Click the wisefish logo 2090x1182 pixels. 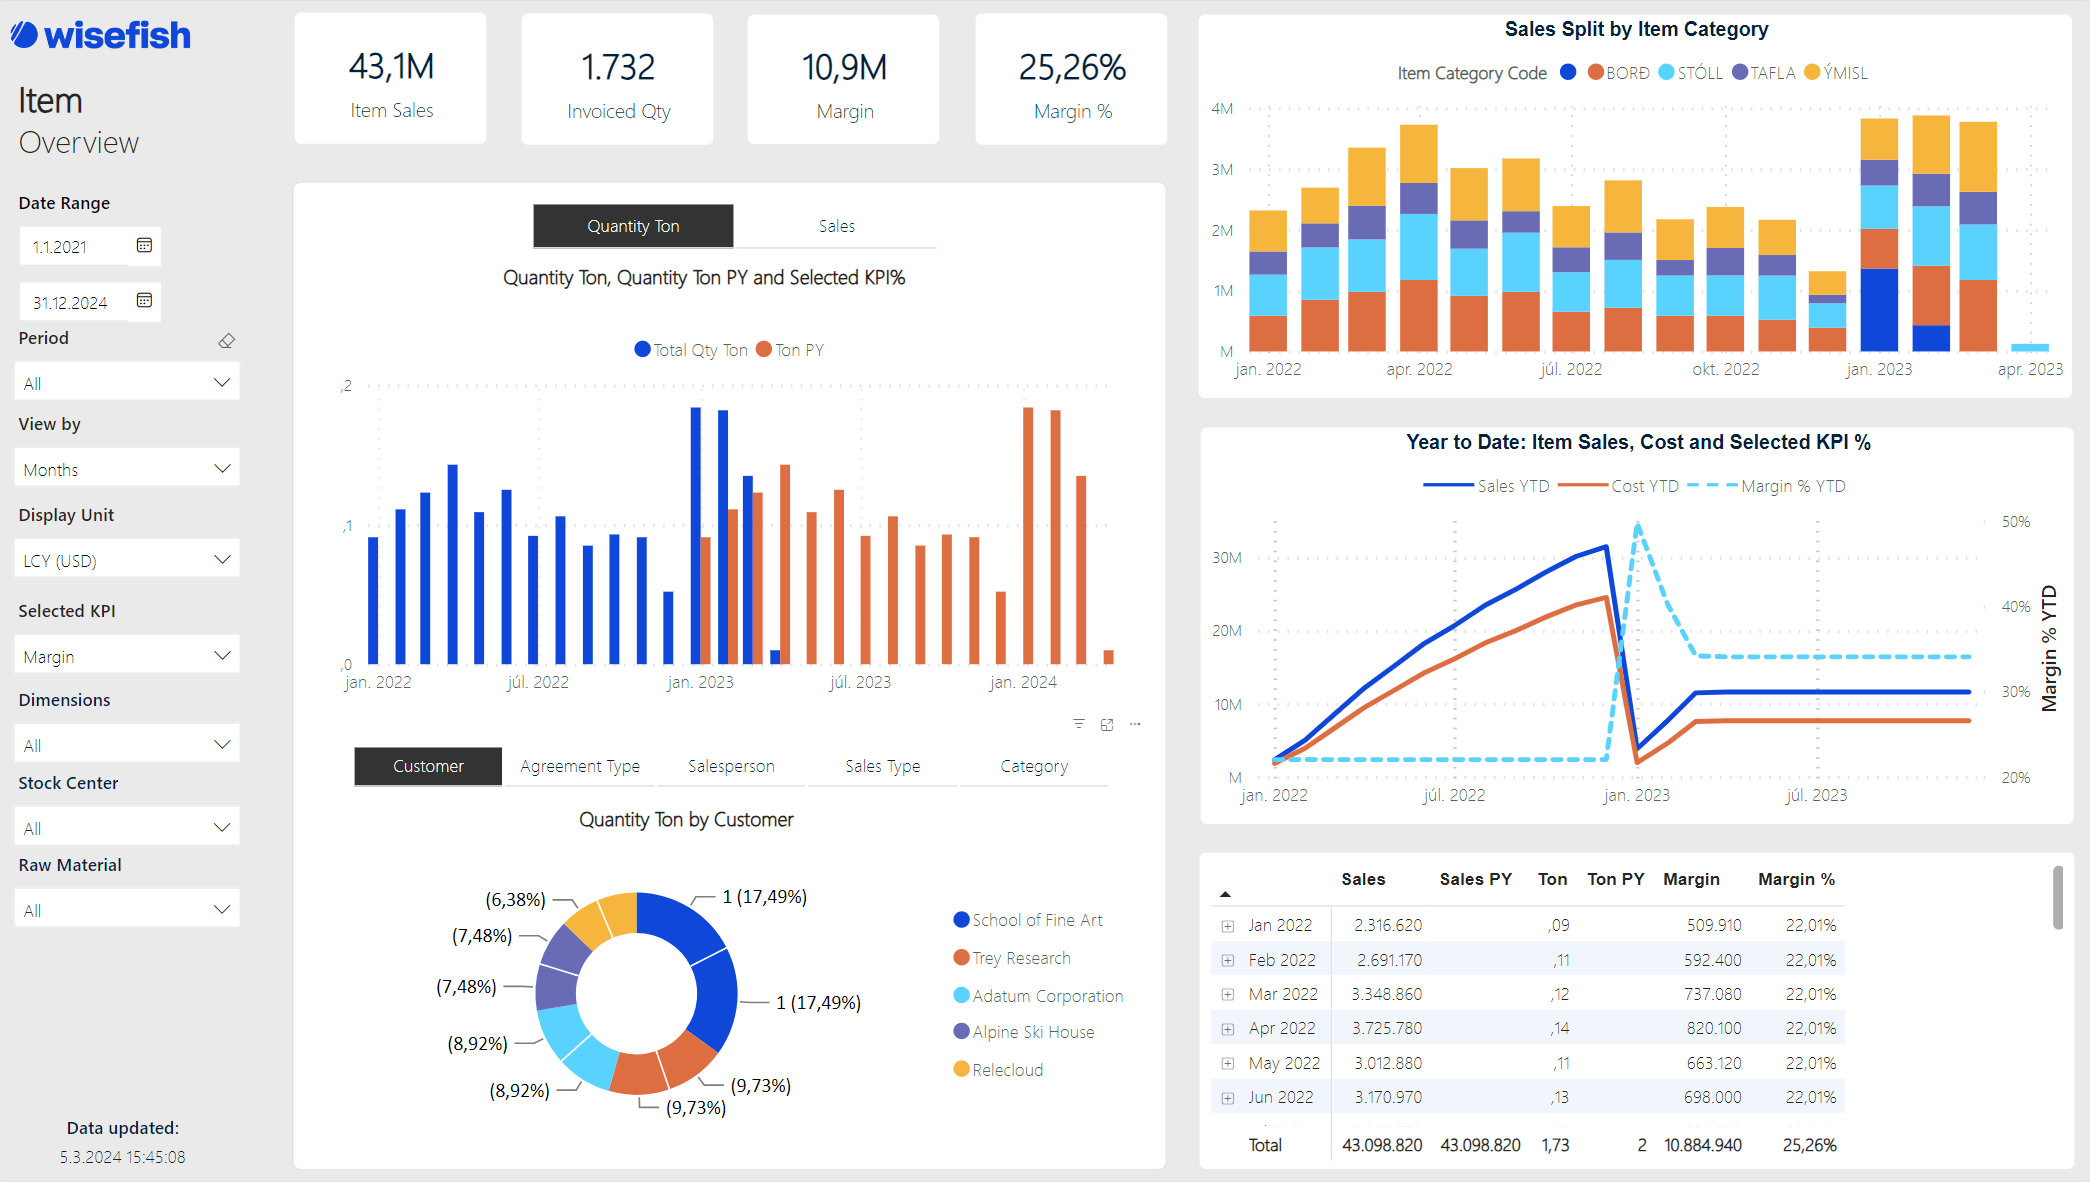pyautogui.click(x=100, y=36)
